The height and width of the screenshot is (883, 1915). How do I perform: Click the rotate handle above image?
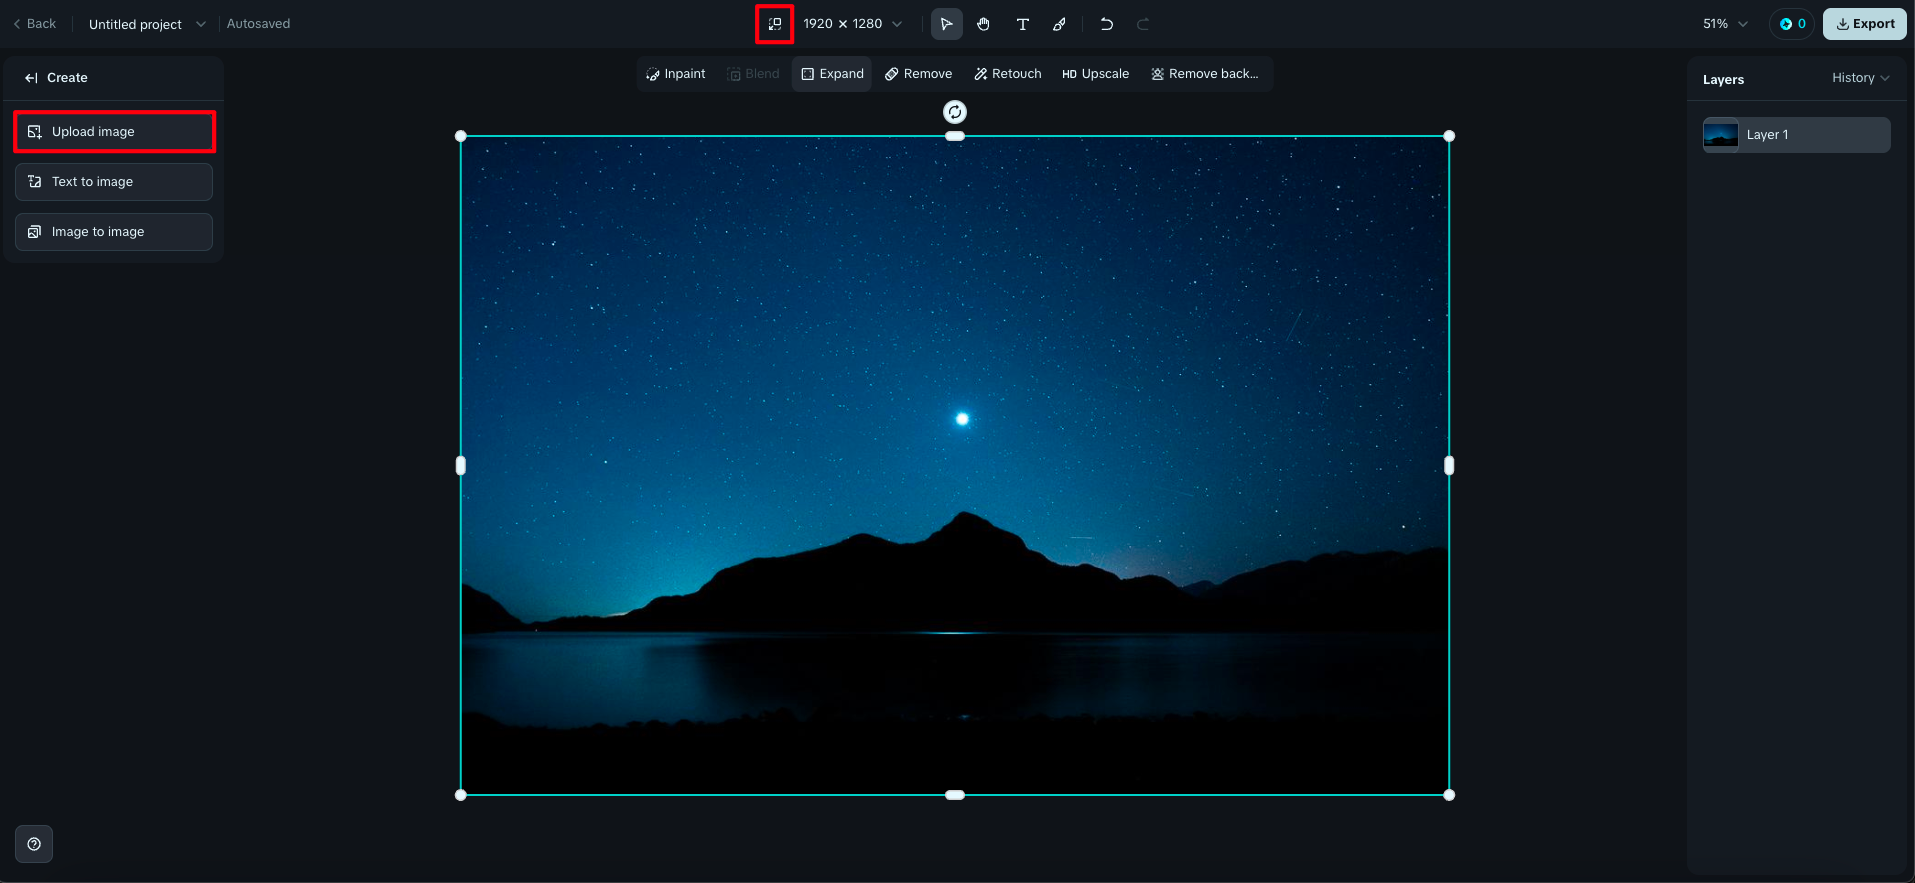pos(955,112)
